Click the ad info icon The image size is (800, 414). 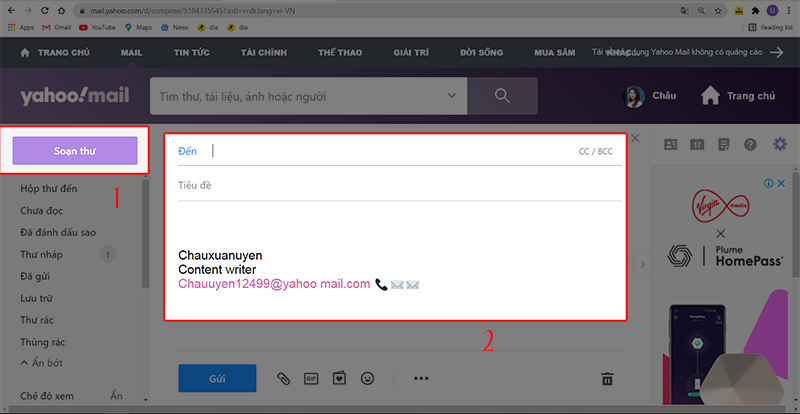point(769,183)
